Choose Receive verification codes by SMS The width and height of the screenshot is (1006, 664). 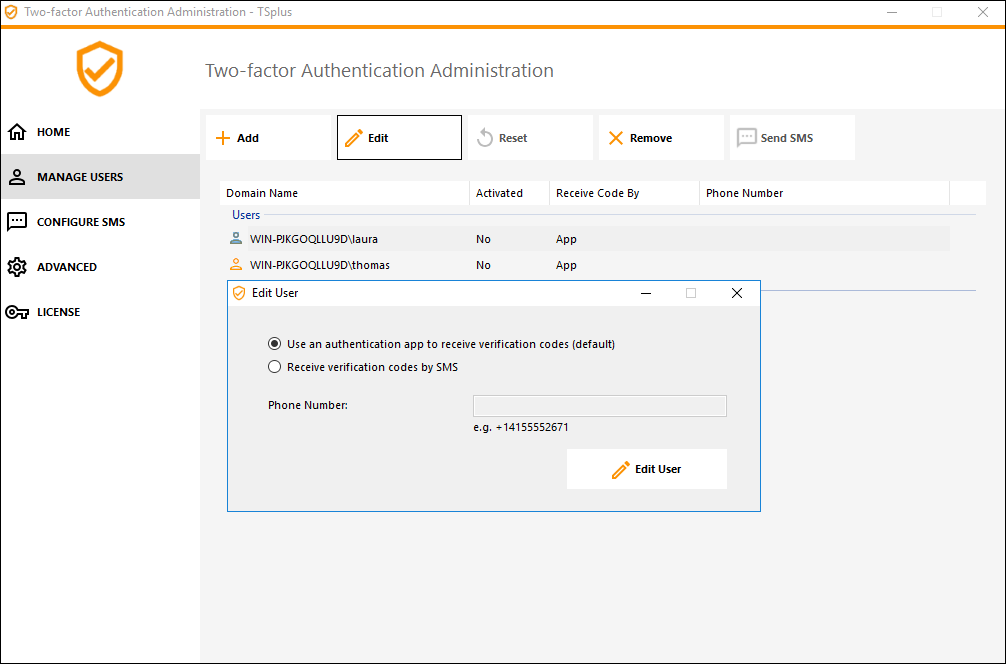275,367
